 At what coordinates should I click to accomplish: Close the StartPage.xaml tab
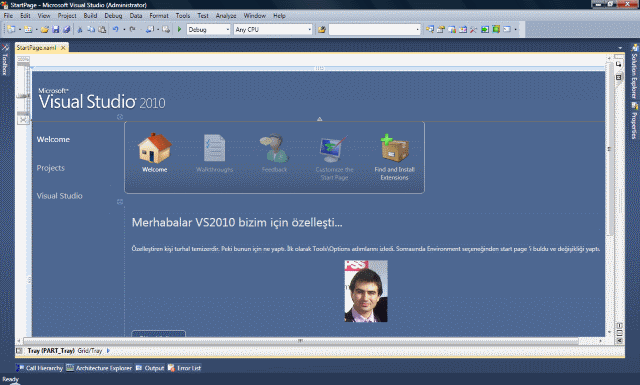pos(63,48)
